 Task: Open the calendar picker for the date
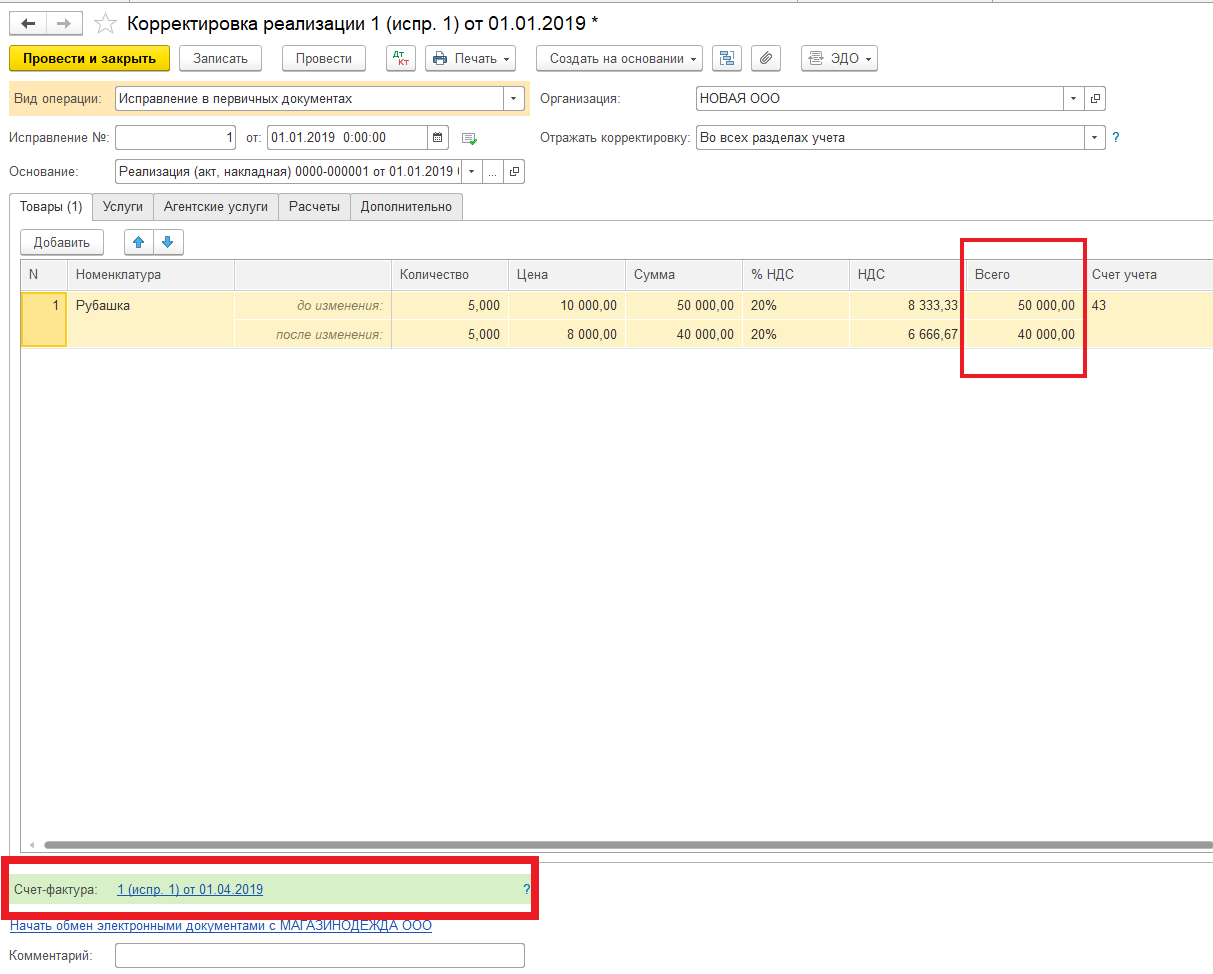coord(438,138)
